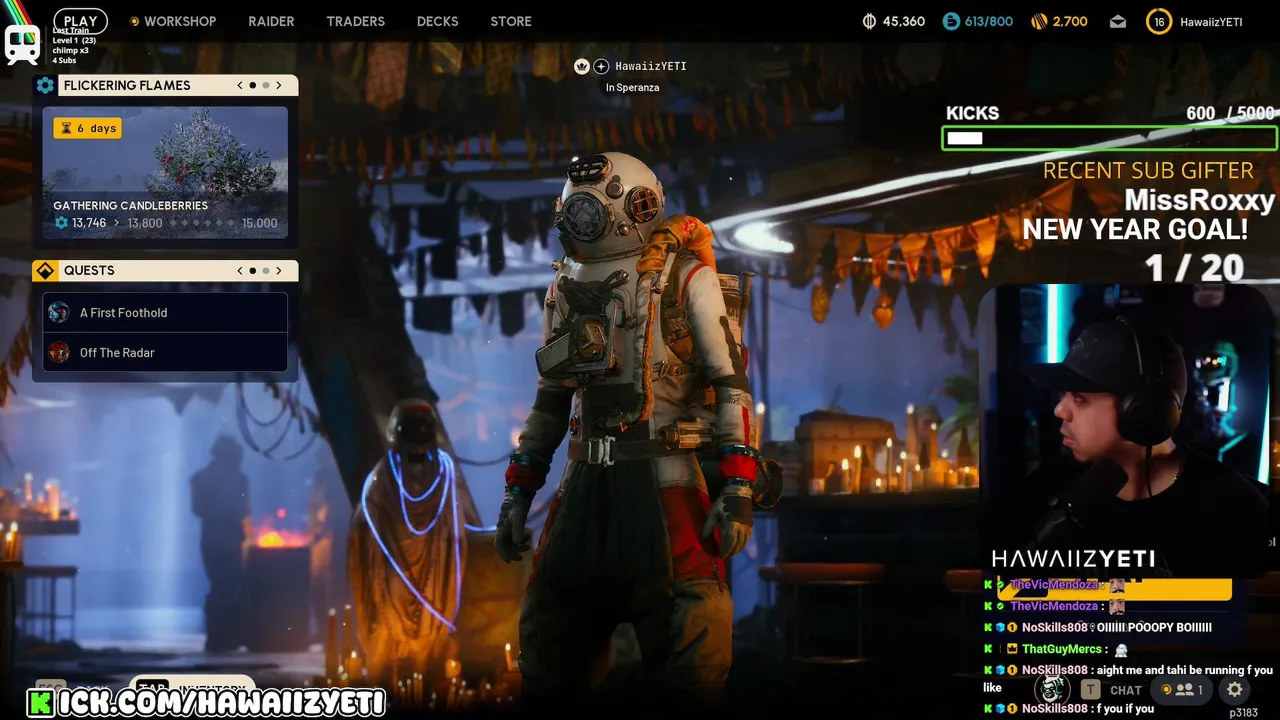Open the settings gear icon at bottom right

1234,689
